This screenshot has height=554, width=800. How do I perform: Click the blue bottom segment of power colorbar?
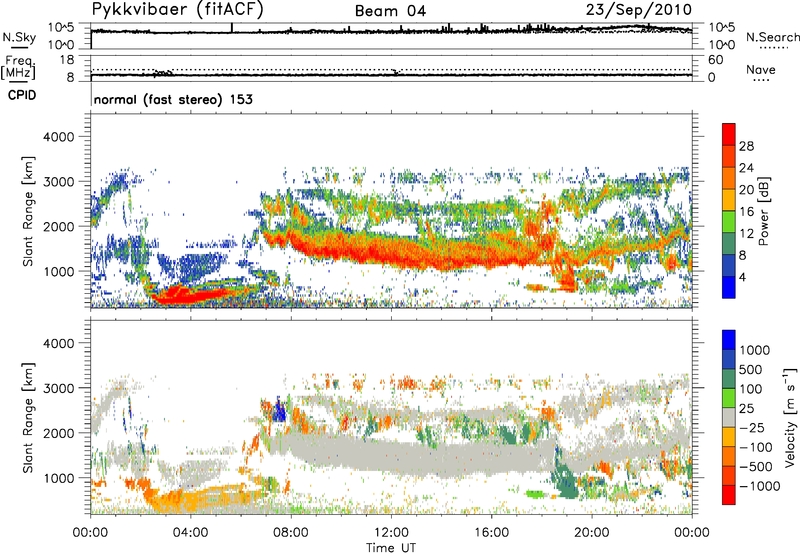tap(729, 287)
